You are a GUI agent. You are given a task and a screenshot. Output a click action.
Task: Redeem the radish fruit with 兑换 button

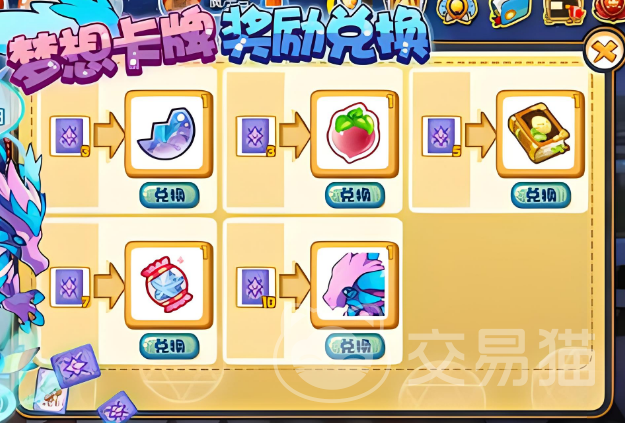click(355, 195)
